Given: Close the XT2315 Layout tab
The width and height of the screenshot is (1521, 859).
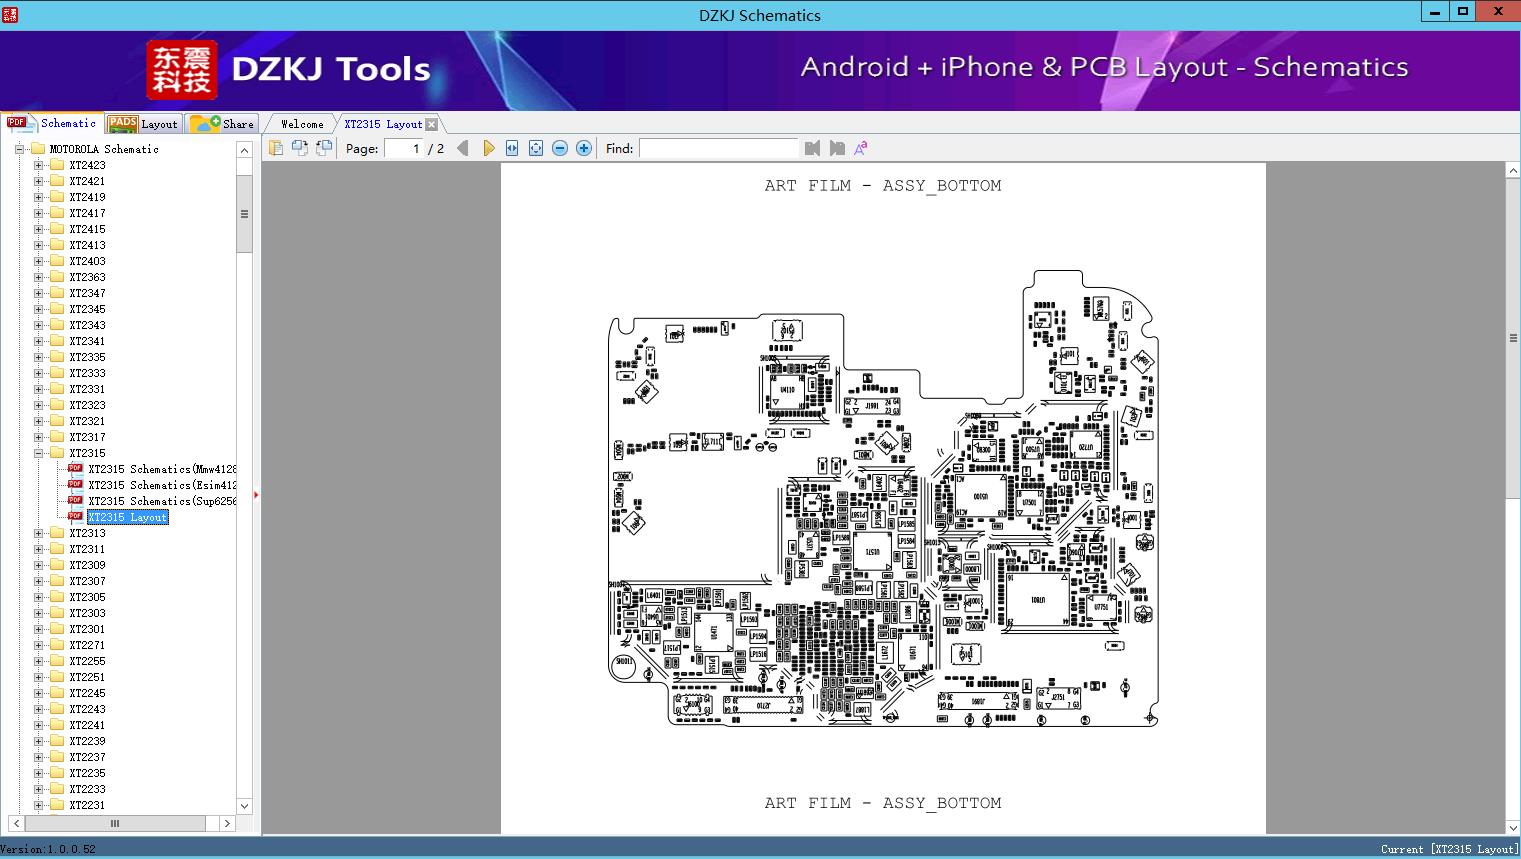Looking at the screenshot, I should (431, 124).
